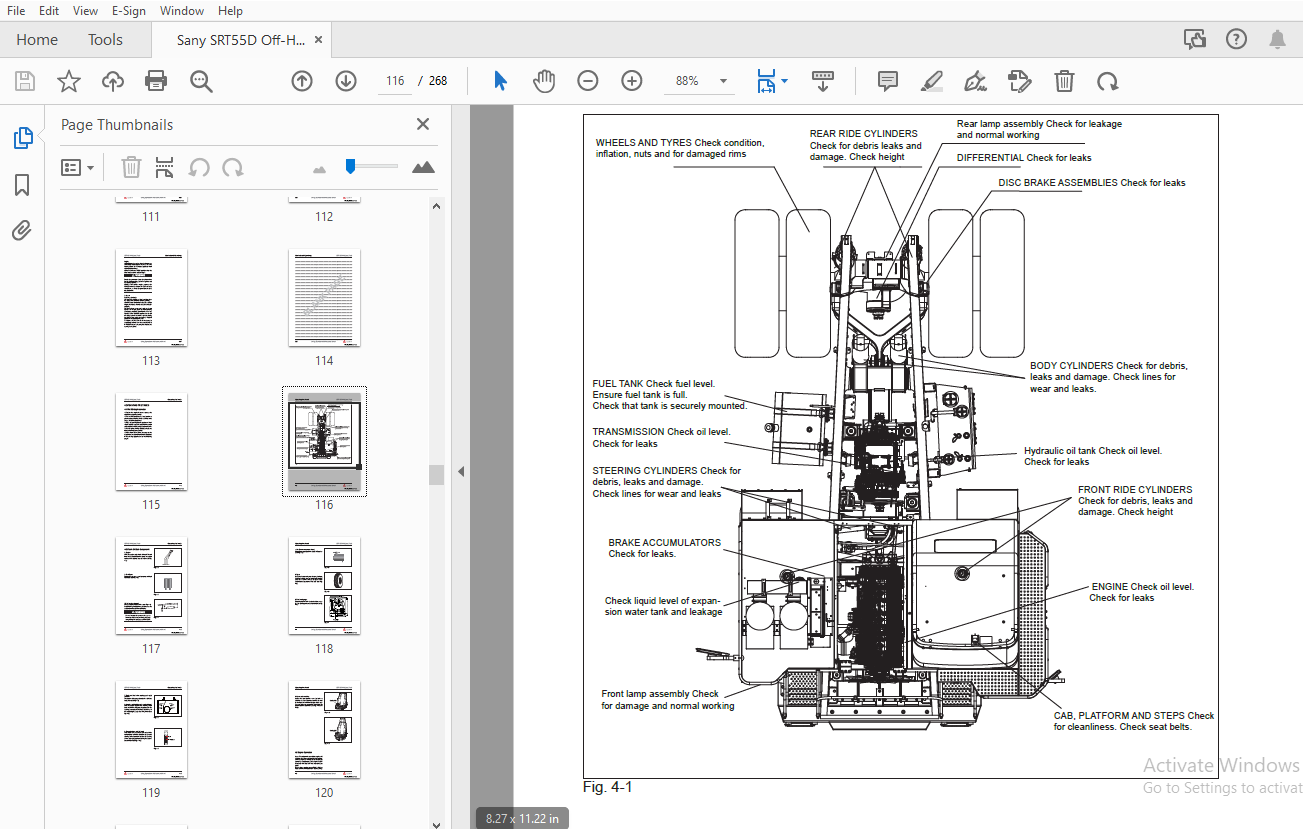
Task: Open the Edit menu
Action: [x=49, y=11]
